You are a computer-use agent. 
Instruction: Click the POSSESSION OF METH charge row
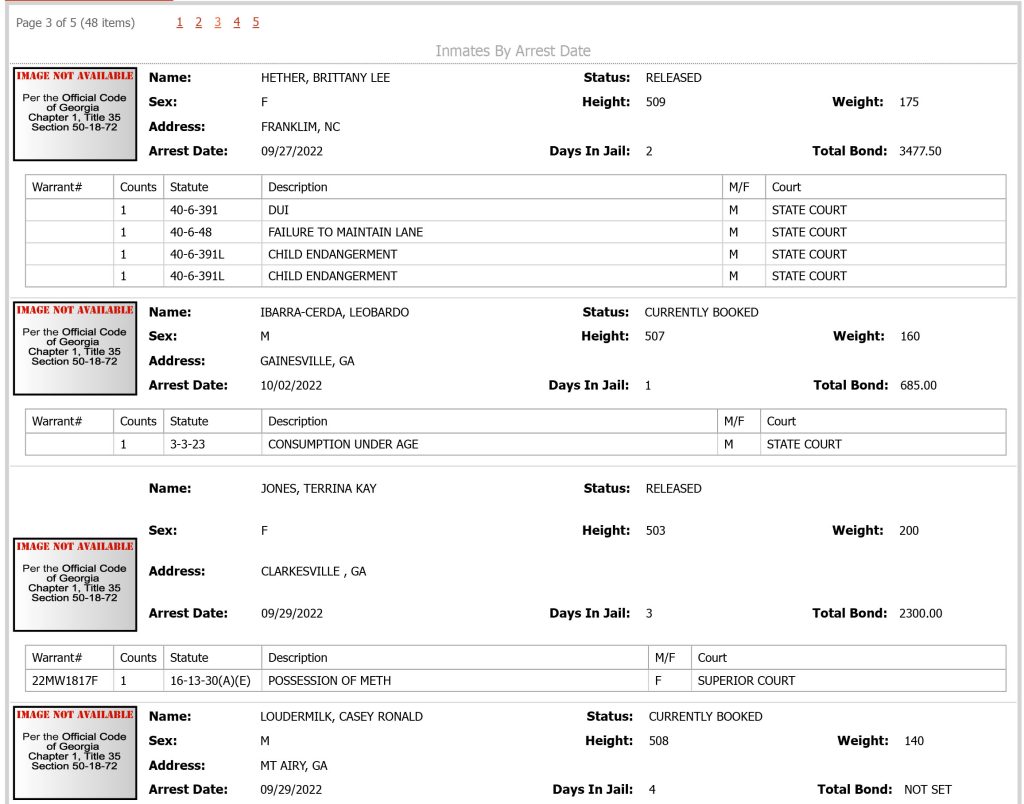point(515,681)
